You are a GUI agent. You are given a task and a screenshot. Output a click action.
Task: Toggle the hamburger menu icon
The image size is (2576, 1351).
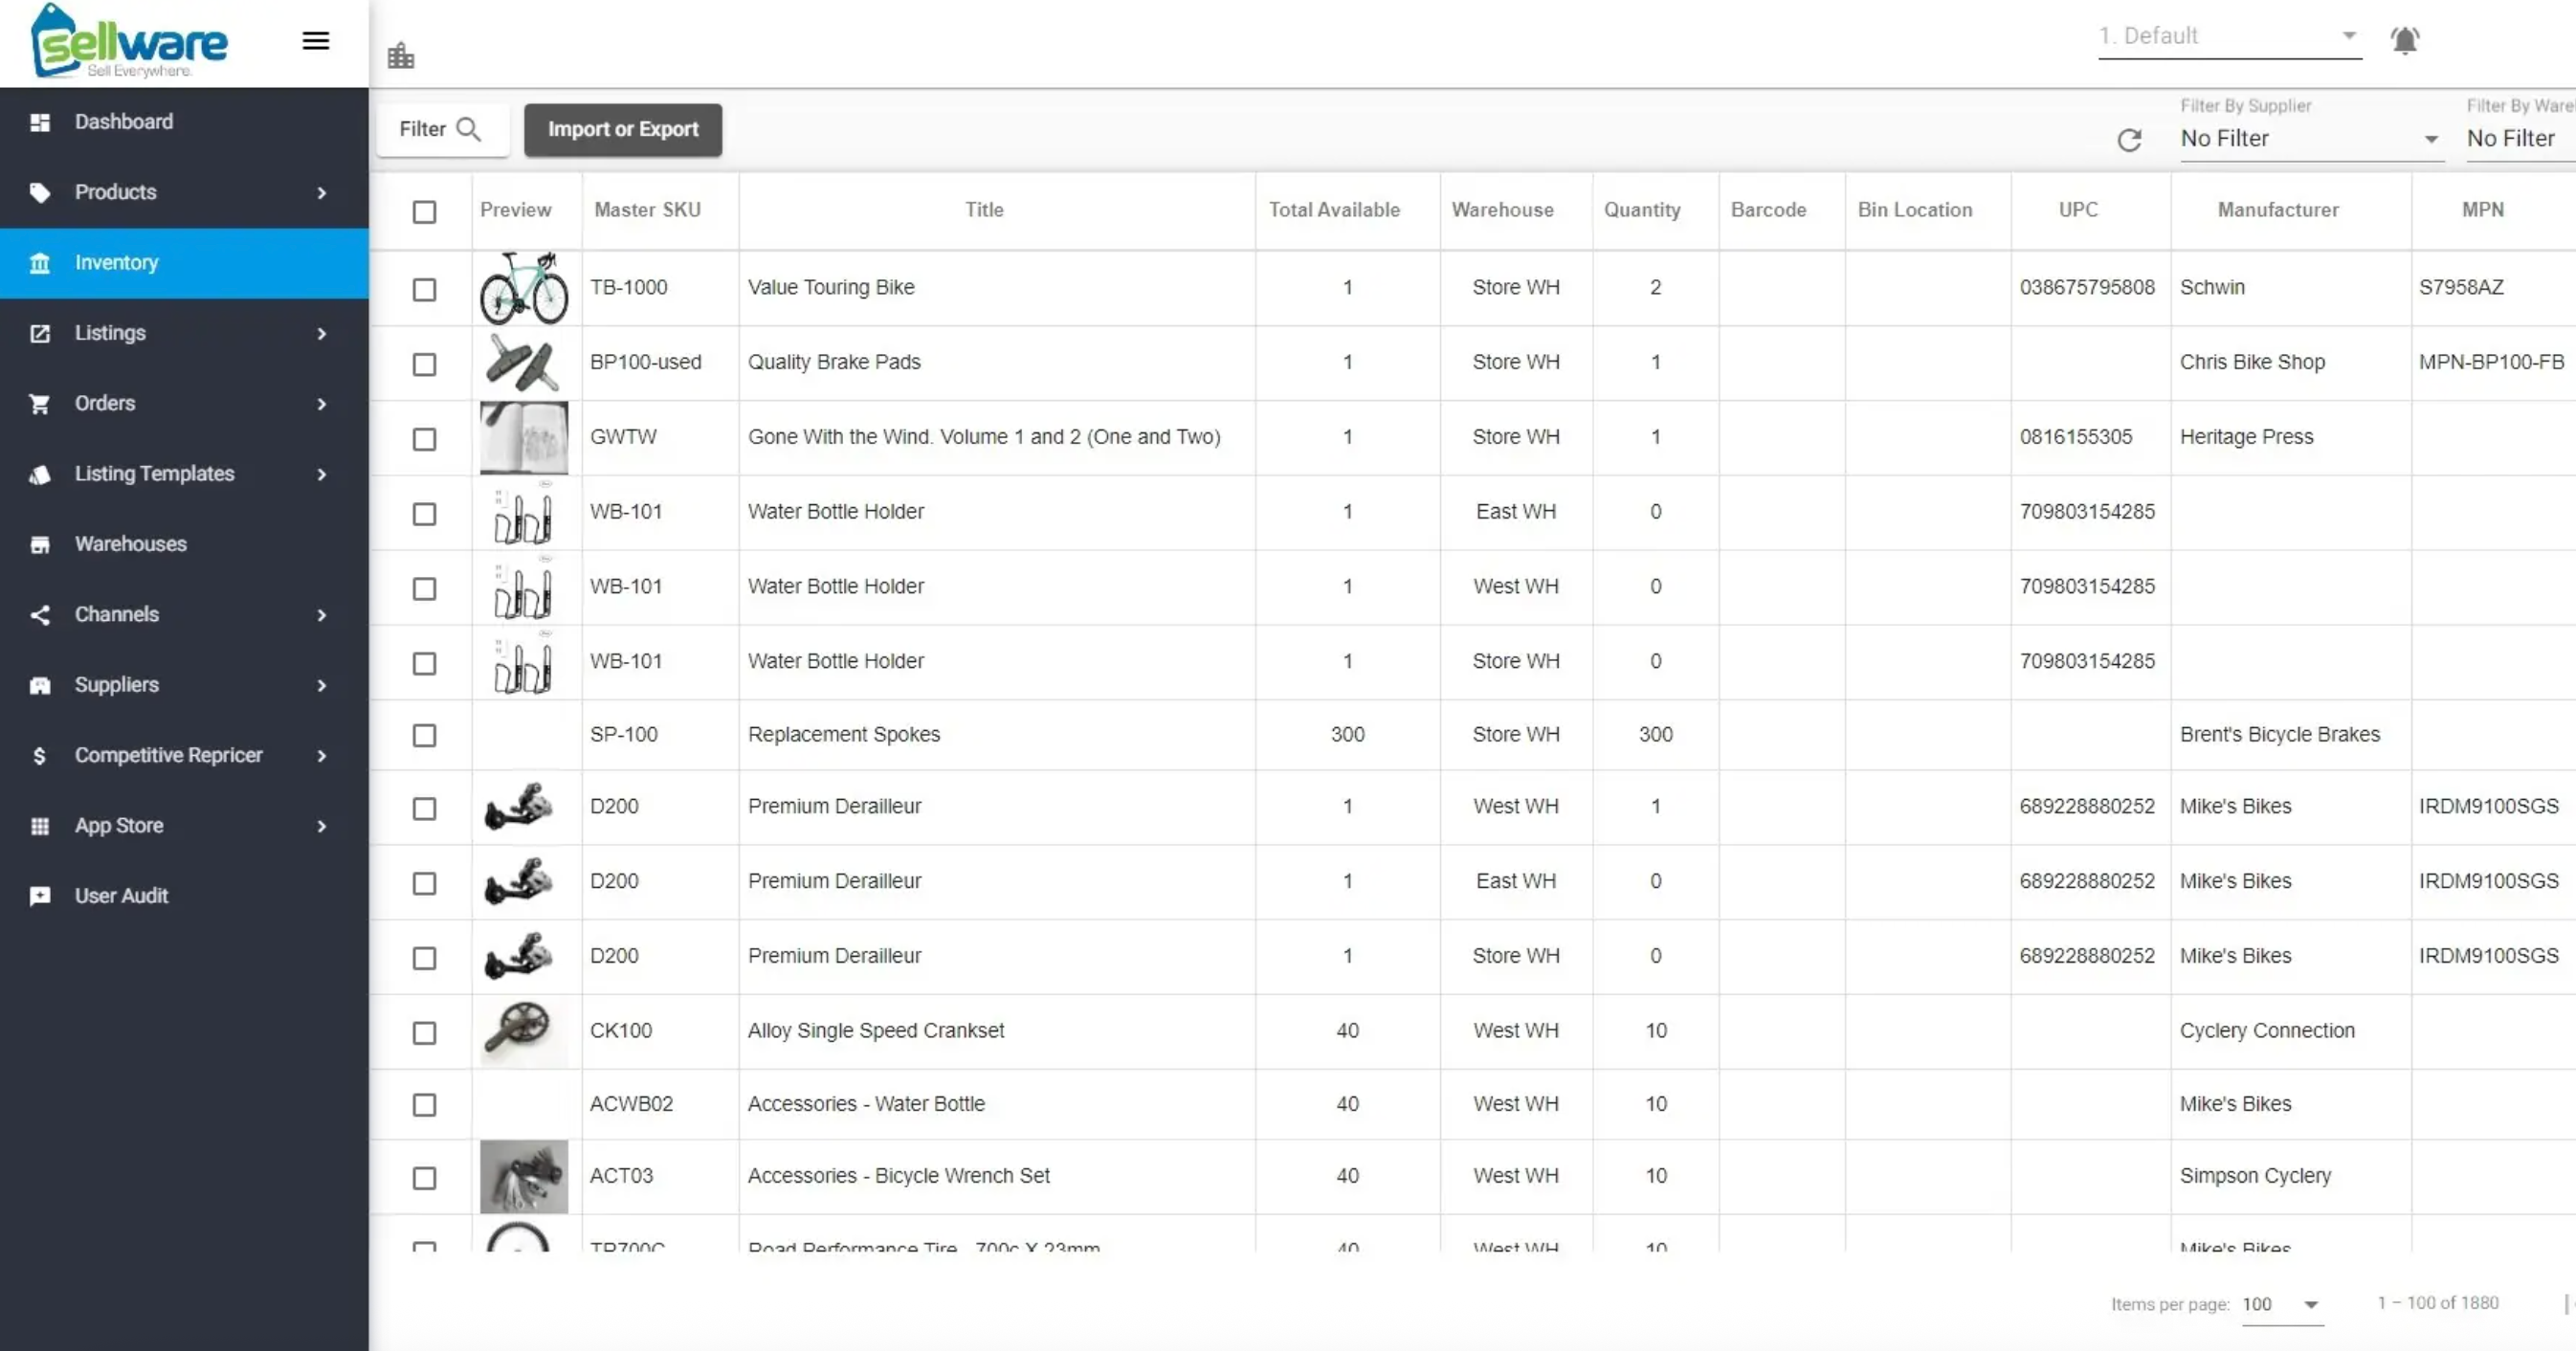(316, 41)
